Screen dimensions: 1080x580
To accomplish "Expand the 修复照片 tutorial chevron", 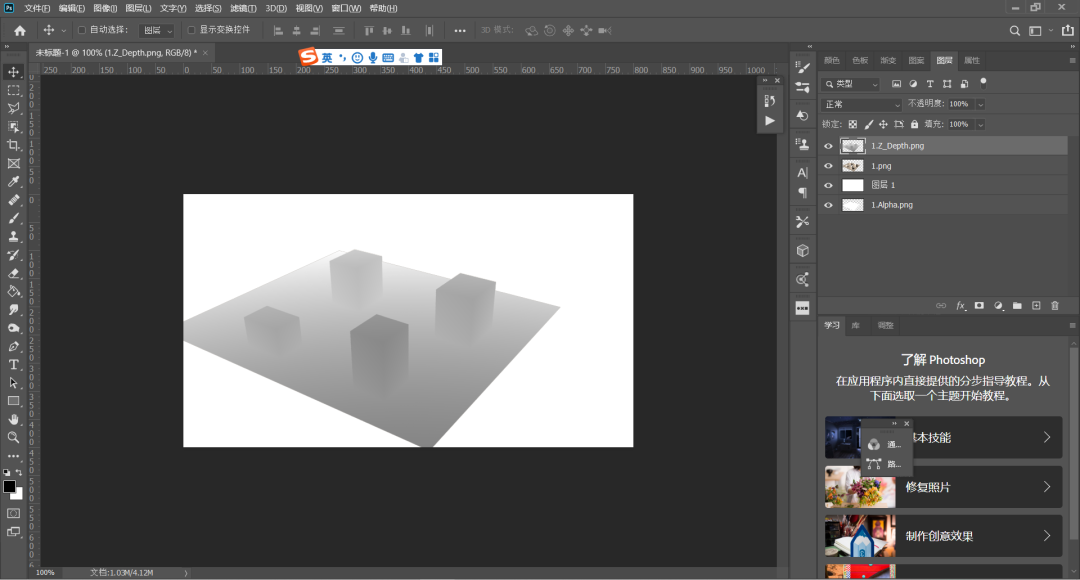I will click(x=1047, y=487).
